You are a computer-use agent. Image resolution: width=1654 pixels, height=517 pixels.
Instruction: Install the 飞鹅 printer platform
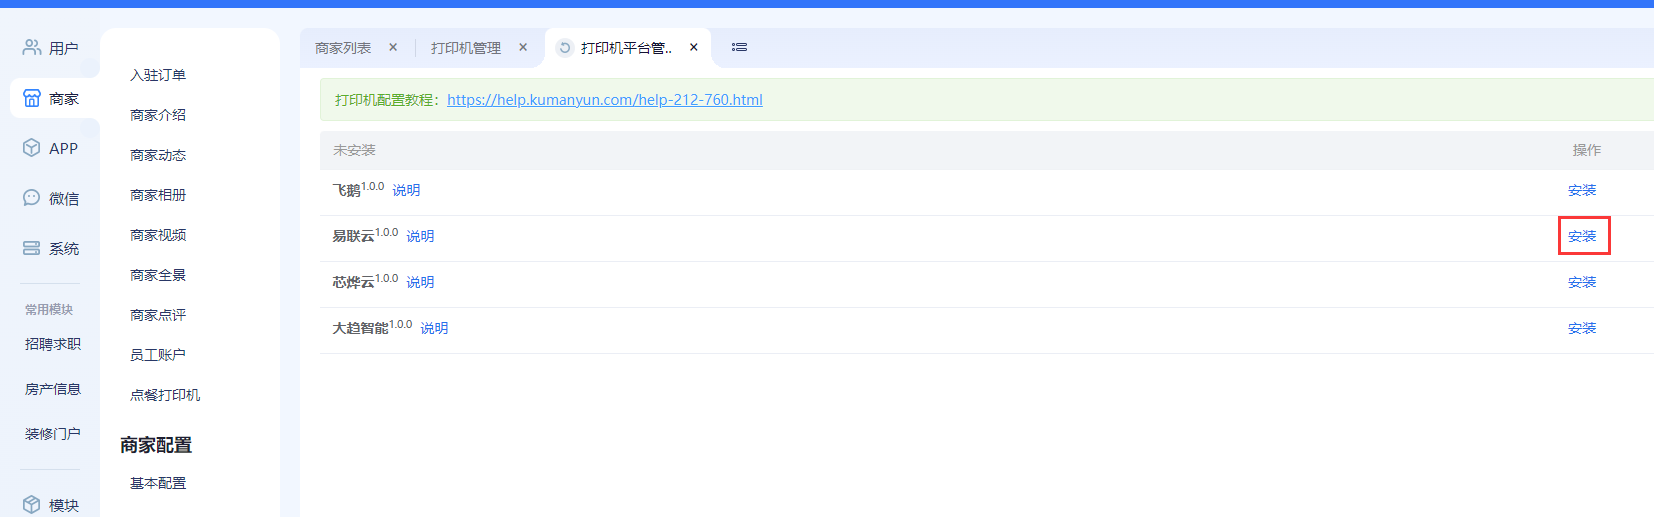click(x=1582, y=190)
